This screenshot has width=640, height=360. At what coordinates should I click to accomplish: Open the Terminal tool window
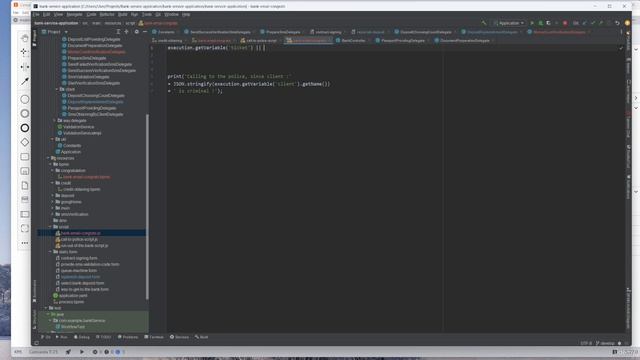pos(154,337)
